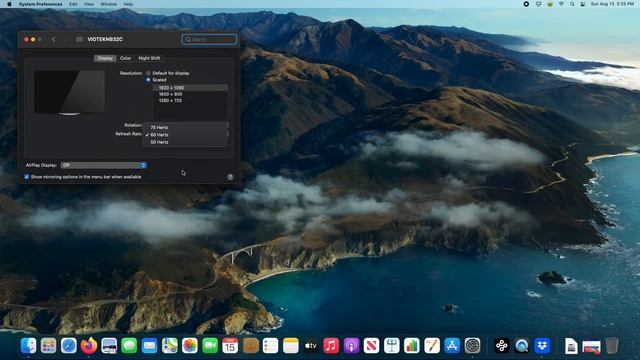Launch Safari from the dock
The height and width of the screenshot is (360, 640).
69,346
